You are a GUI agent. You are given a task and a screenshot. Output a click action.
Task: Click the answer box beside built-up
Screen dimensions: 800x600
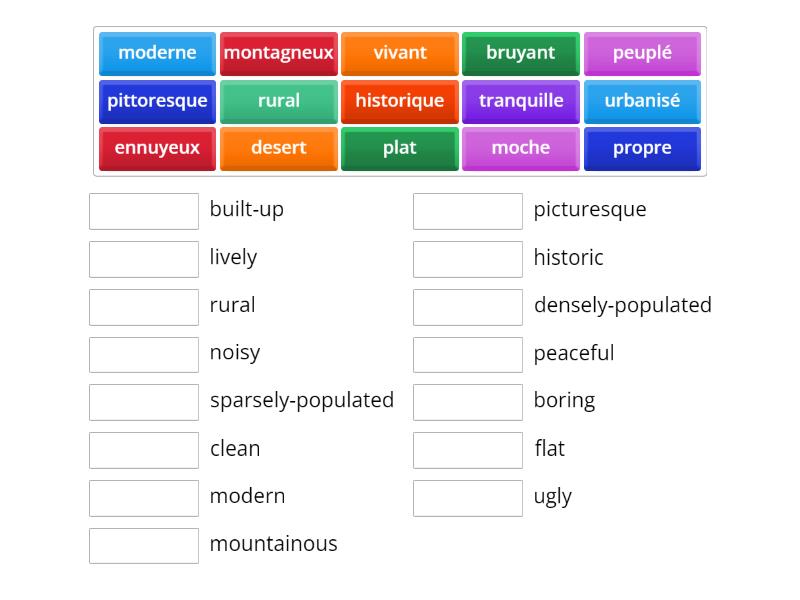[143, 211]
